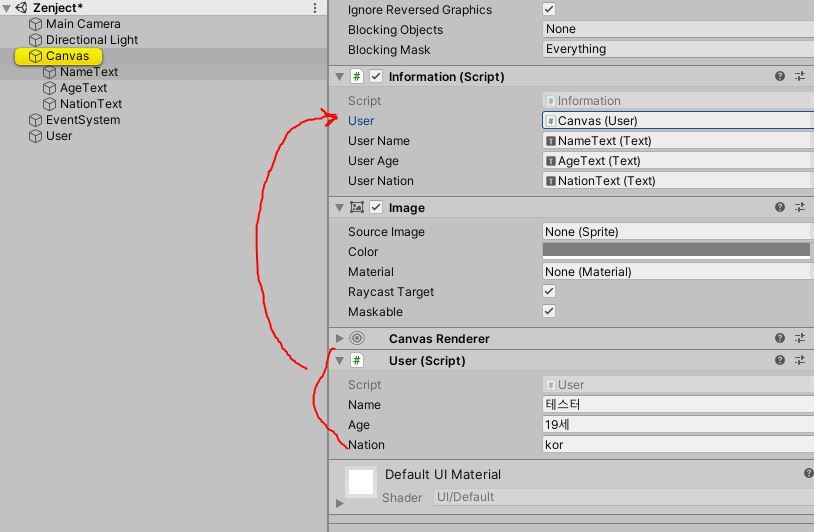Expand the Default UI Material section
The height and width of the screenshot is (532, 814).
pyautogui.click(x=340, y=503)
